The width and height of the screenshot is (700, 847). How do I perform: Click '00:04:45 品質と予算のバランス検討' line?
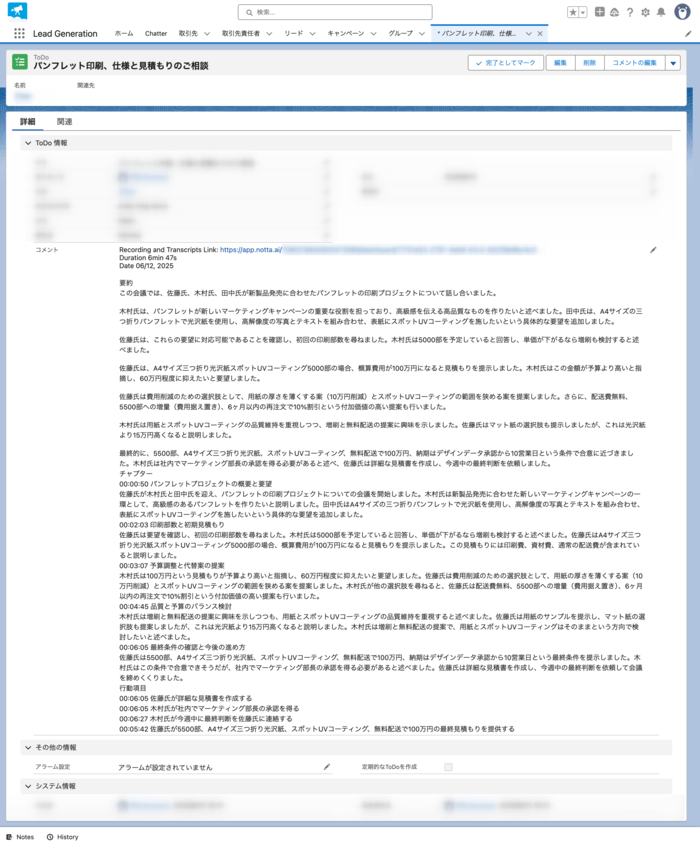pos(175,606)
